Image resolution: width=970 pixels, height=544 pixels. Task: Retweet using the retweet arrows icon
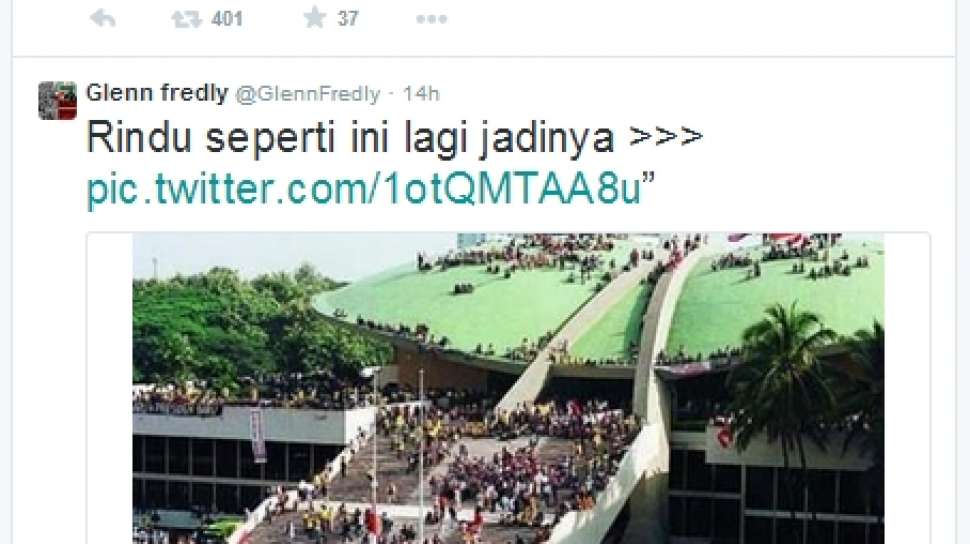click(x=186, y=19)
